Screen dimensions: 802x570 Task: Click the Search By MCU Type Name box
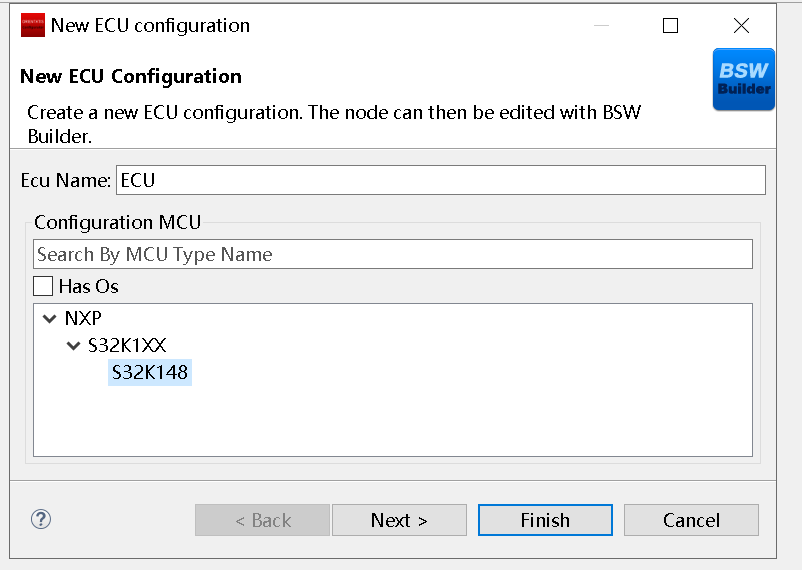click(x=392, y=254)
